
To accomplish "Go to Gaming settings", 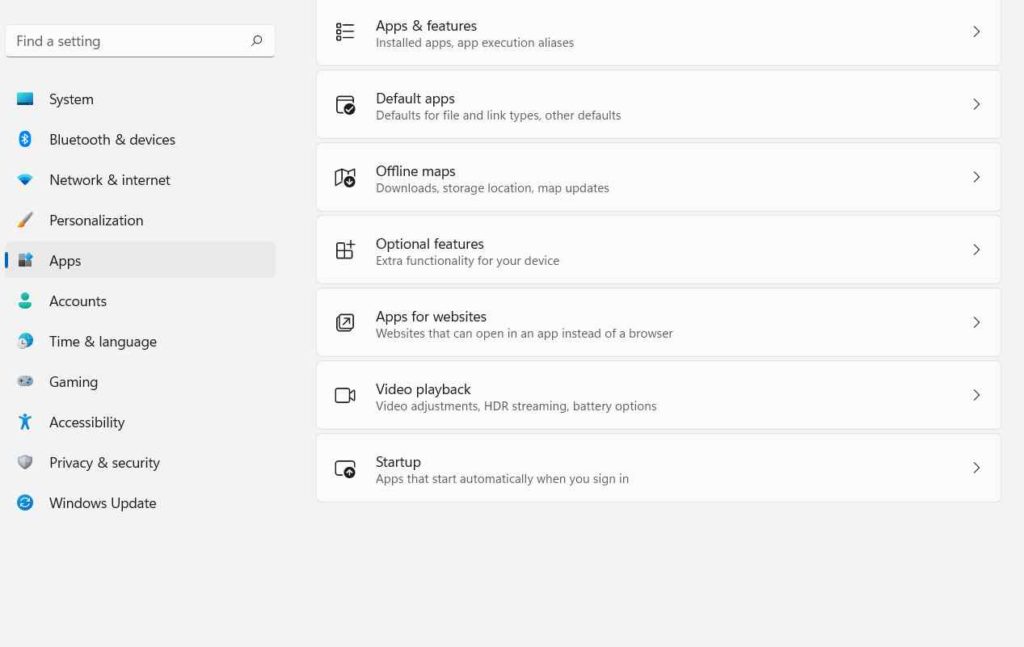I will (x=140, y=381).
